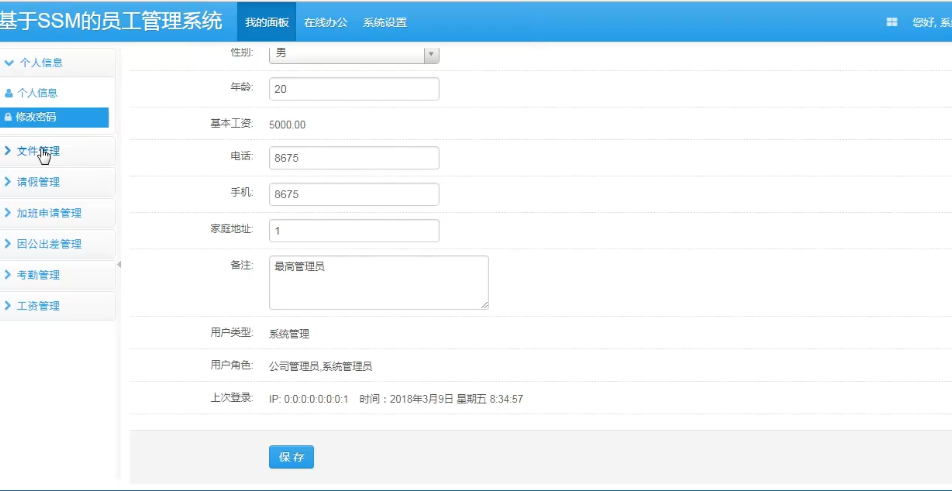Switch to 系统设置 tab
Screen dimensions: 952x491
[385, 22]
